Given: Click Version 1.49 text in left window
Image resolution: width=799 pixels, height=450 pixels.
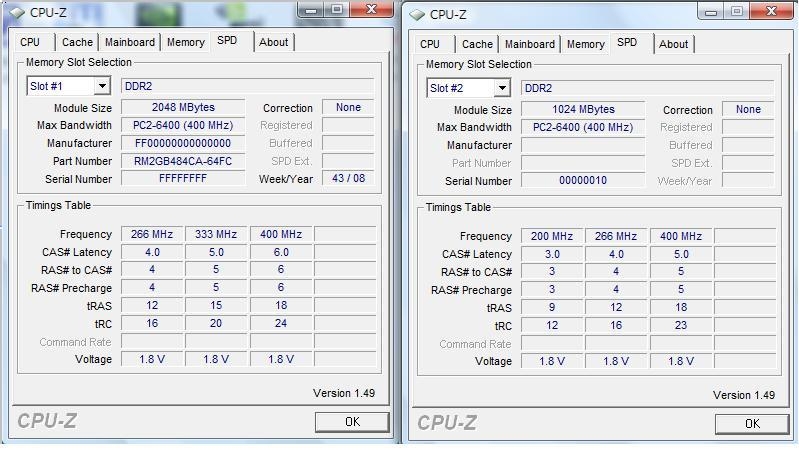Looking at the screenshot, I should 344,393.
